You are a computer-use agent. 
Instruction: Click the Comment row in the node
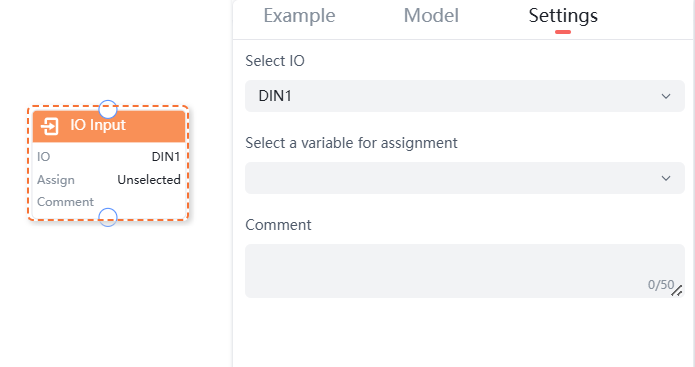point(109,202)
